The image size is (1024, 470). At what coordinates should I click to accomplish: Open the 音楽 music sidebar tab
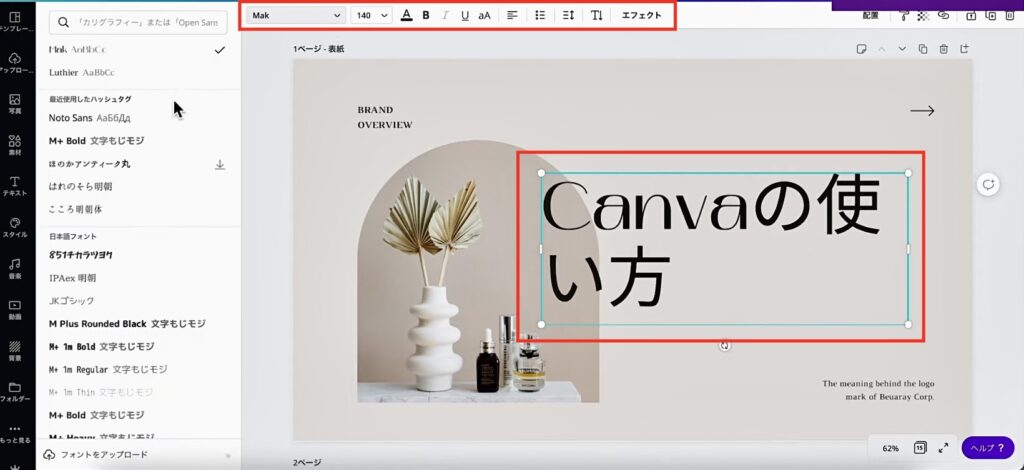[14, 268]
